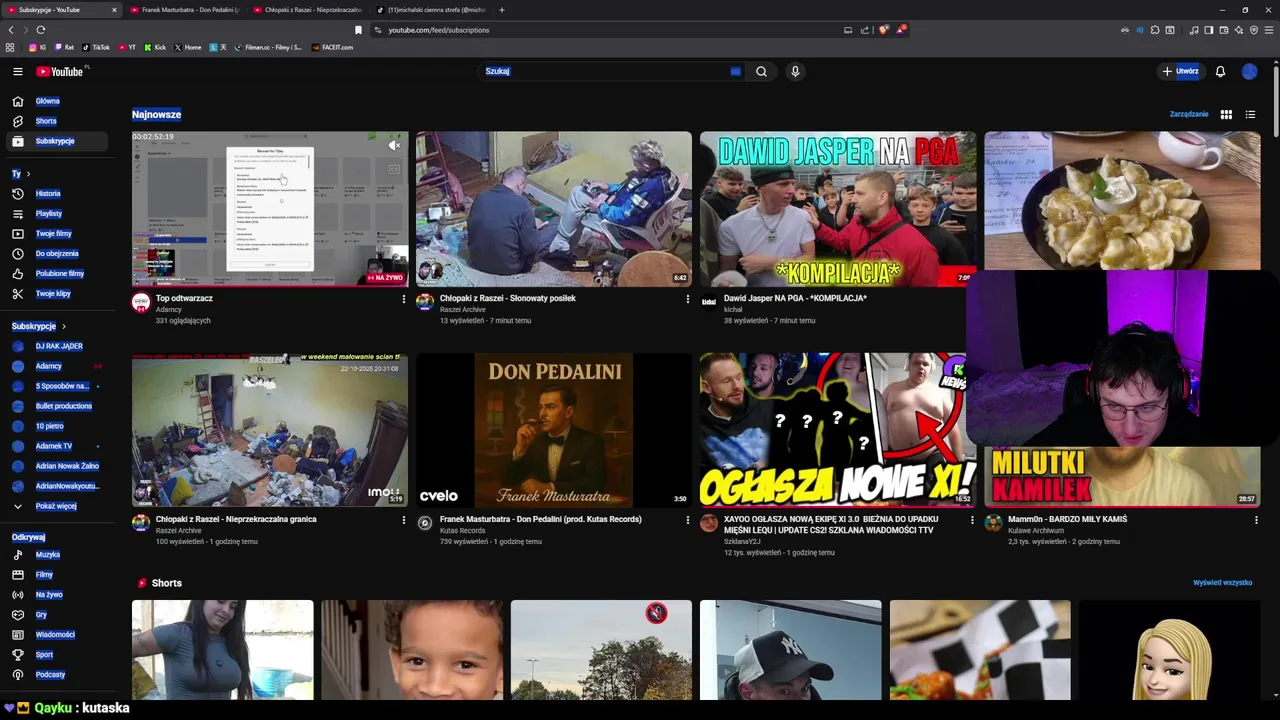This screenshot has width=1280, height=720.
Task: Open the IG bookmark
Action: point(38,47)
